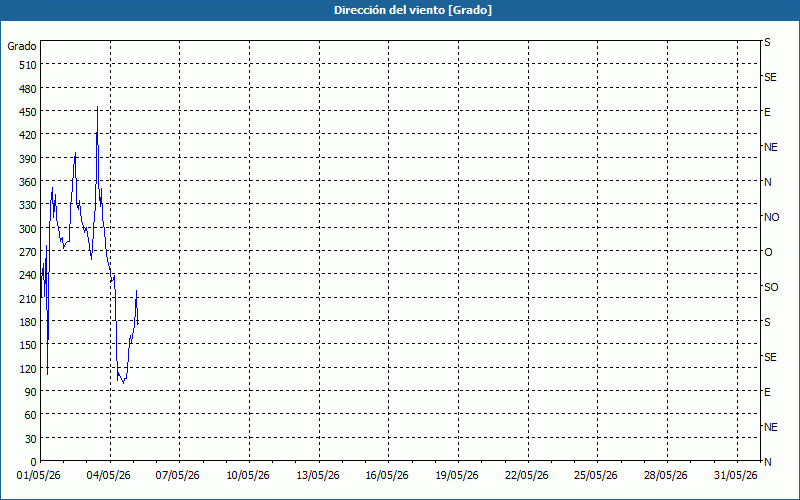800x500 pixels.
Task: Click the 'SO' compass direction label
Action: tap(771, 287)
